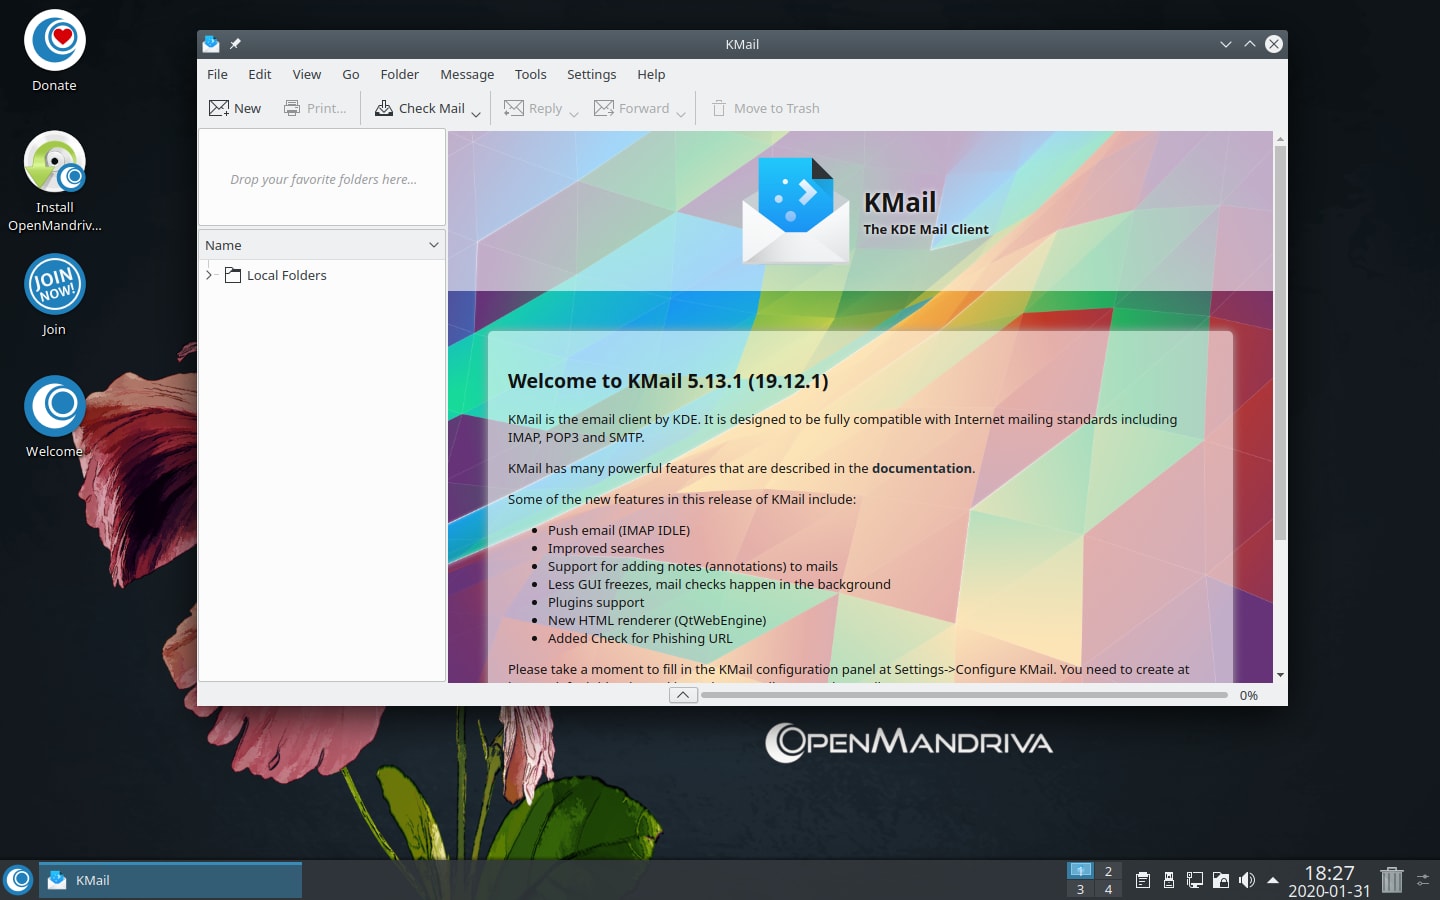
Task: Open the Name column header dropdown
Action: tap(434, 245)
